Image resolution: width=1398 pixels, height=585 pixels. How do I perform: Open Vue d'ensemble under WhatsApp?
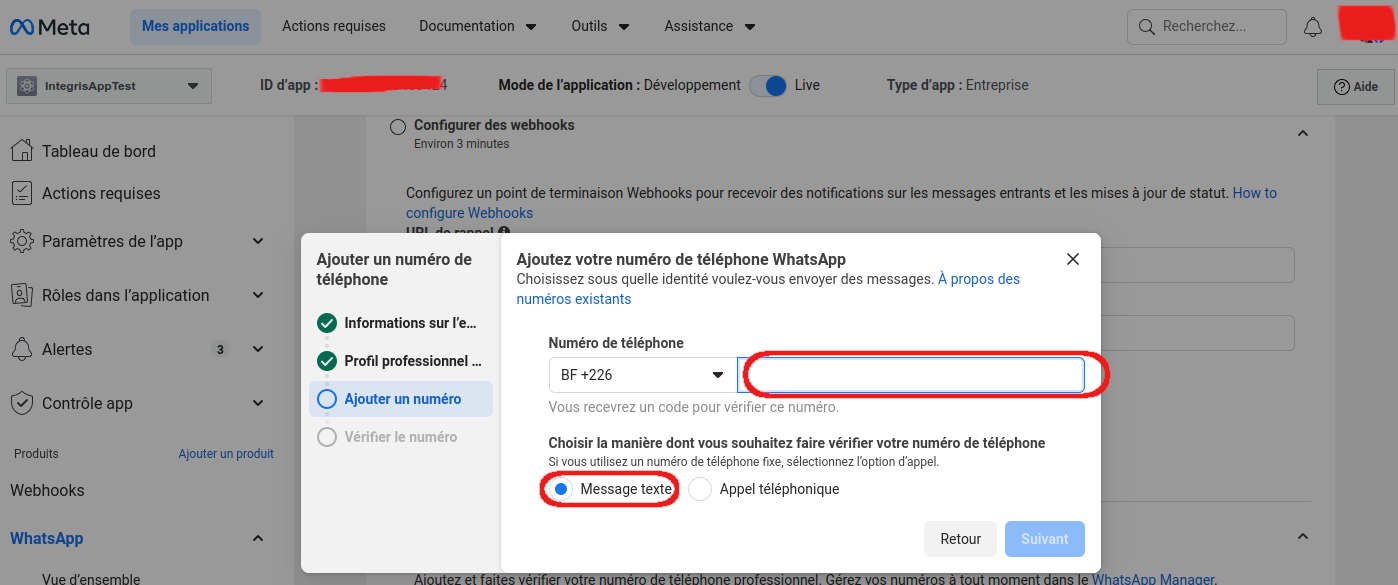[x=91, y=578]
